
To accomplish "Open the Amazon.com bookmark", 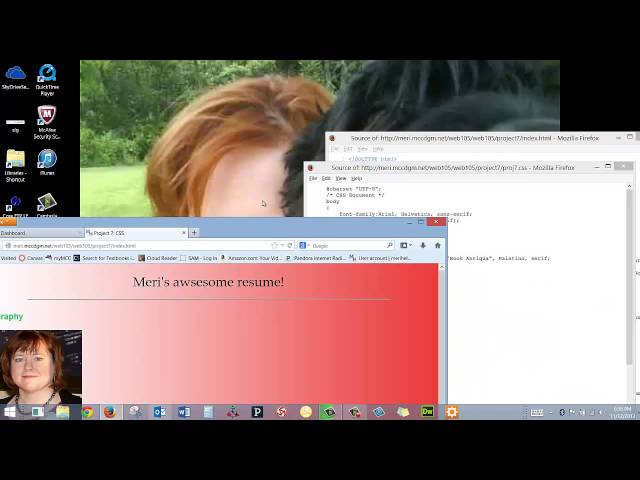I will [251, 258].
